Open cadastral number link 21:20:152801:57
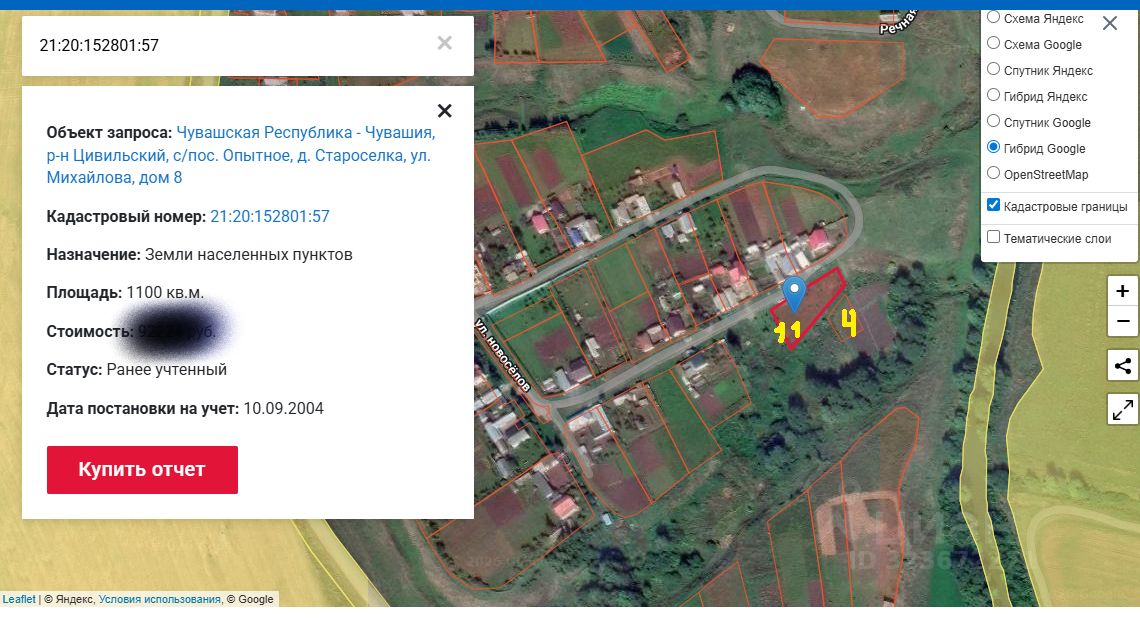 [270, 216]
